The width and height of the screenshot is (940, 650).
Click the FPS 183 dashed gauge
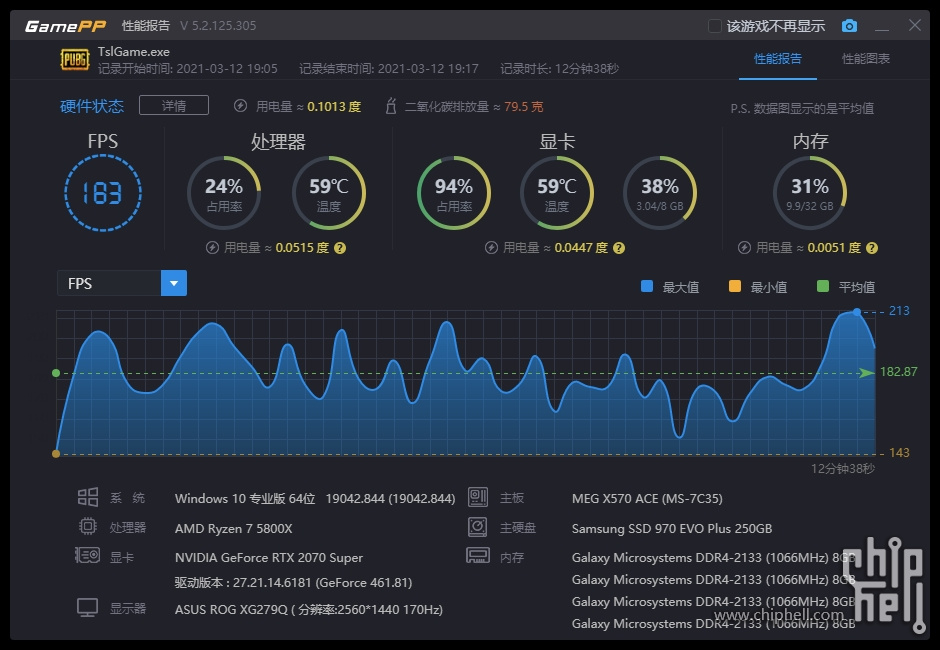coord(103,193)
